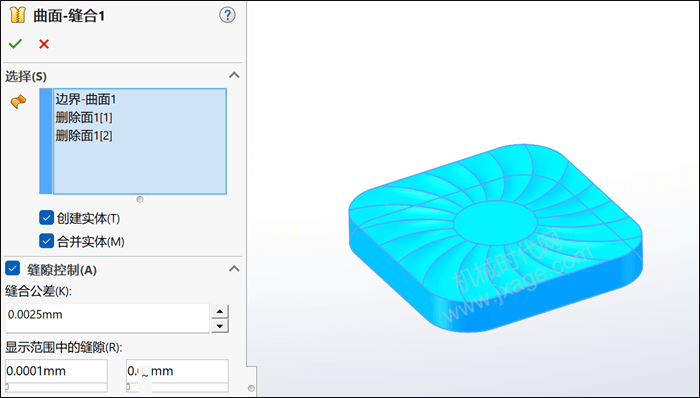This screenshot has height=398, width=700.
Task: Select 边界-曲面1 in the selection list
Action: click(86, 99)
